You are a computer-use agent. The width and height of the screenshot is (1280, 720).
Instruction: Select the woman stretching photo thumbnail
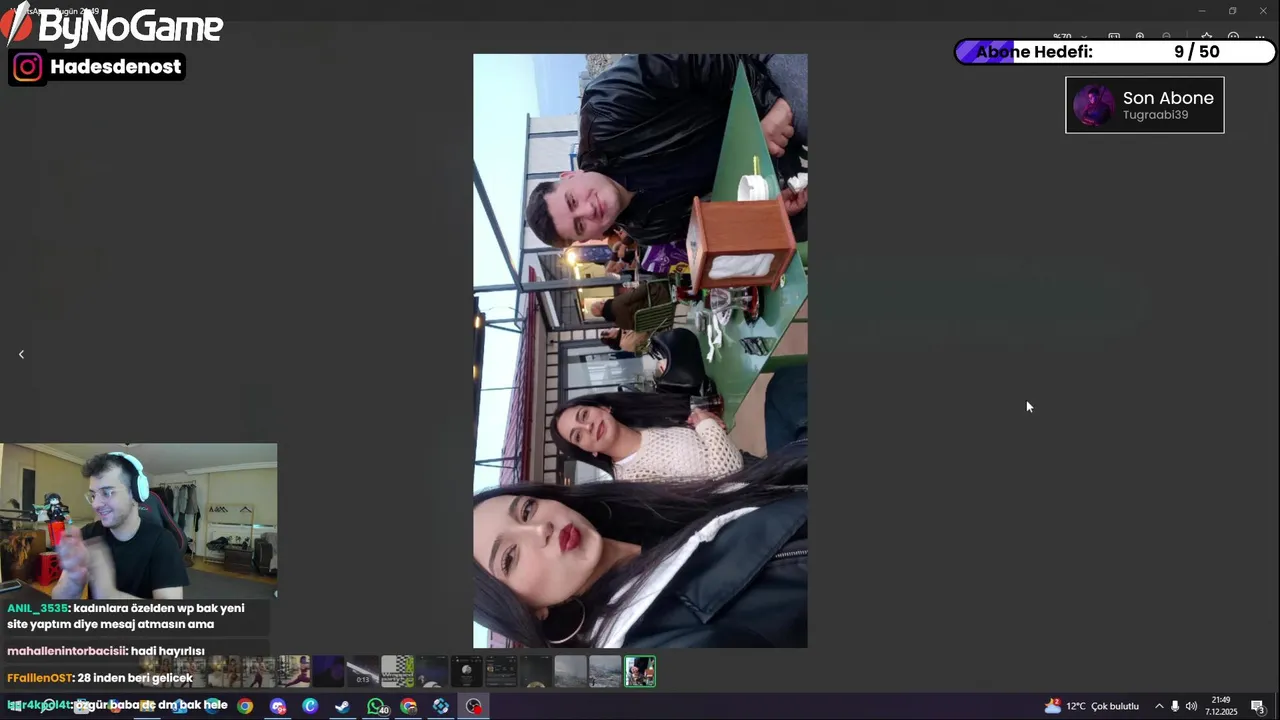click(x=294, y=671)
